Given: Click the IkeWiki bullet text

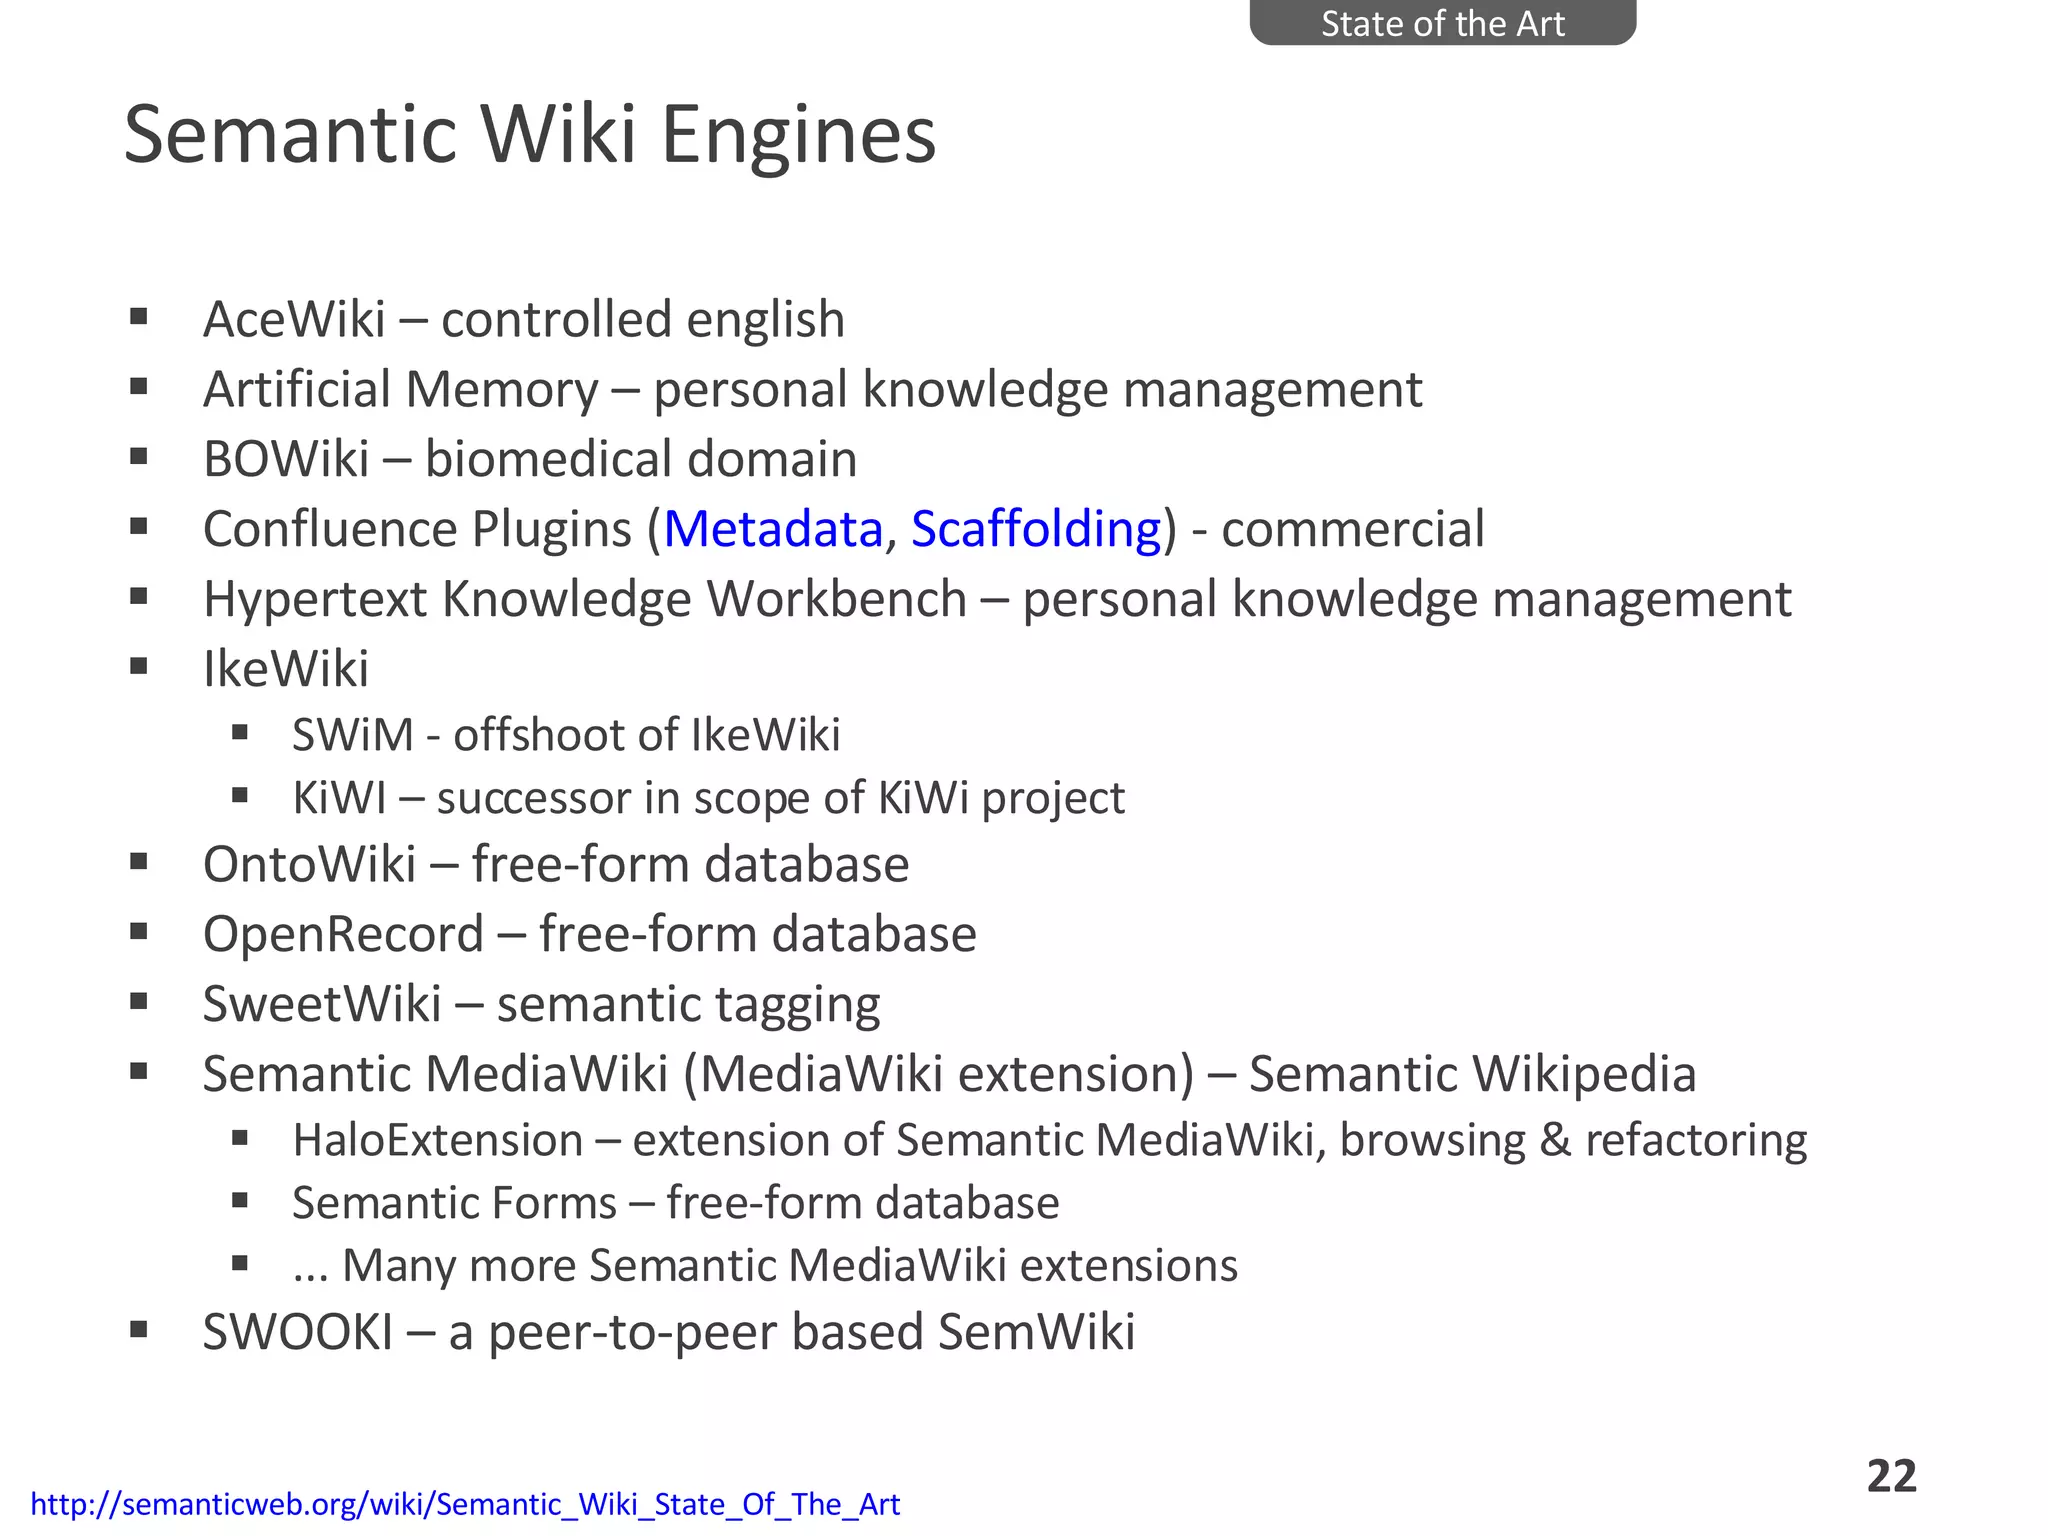Looking at the screenshot, I should 286,669.
